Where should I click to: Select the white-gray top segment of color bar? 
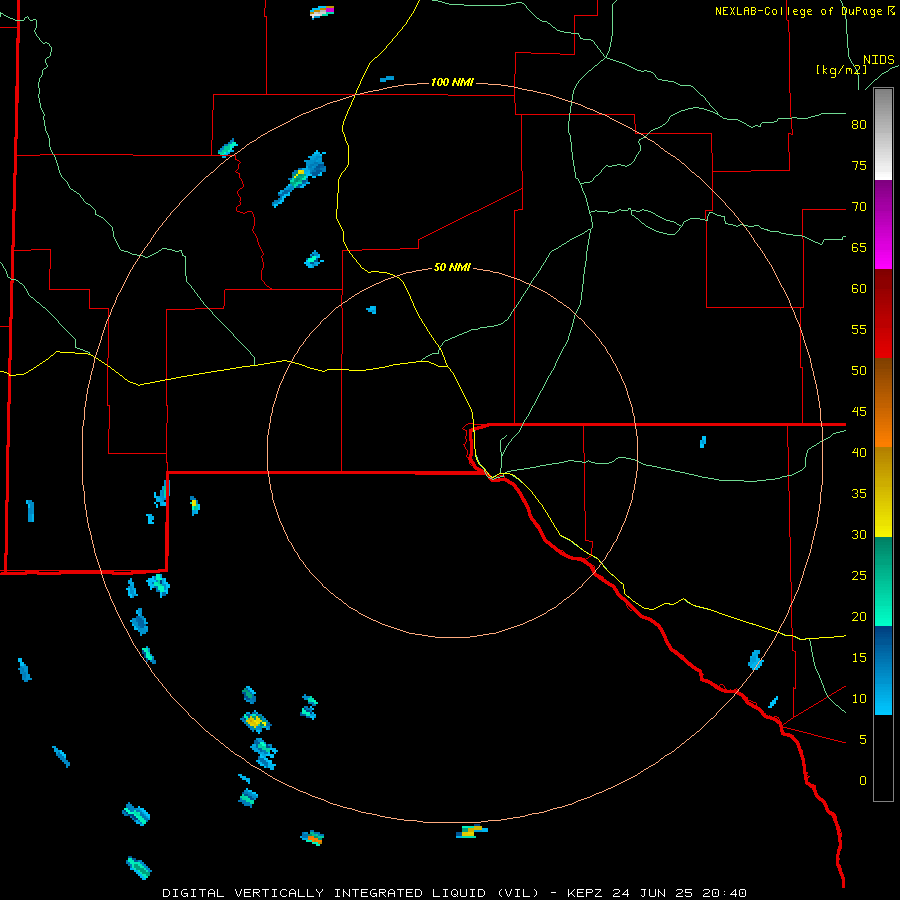(x=883, y=134)
